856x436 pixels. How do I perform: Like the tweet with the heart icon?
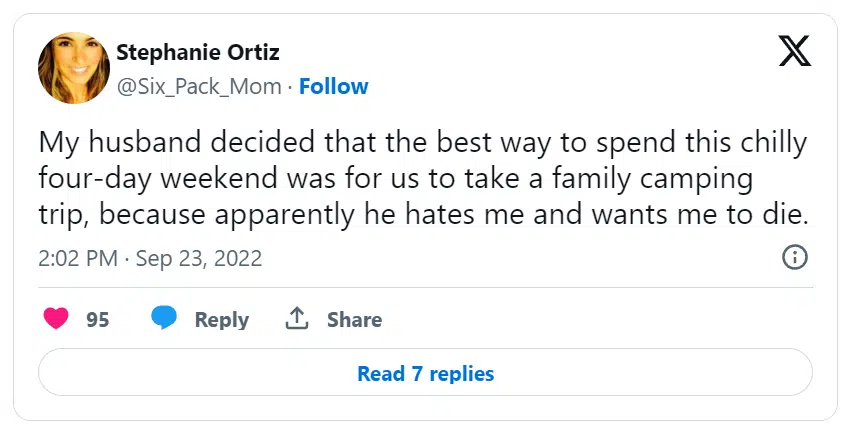[57, 319]
